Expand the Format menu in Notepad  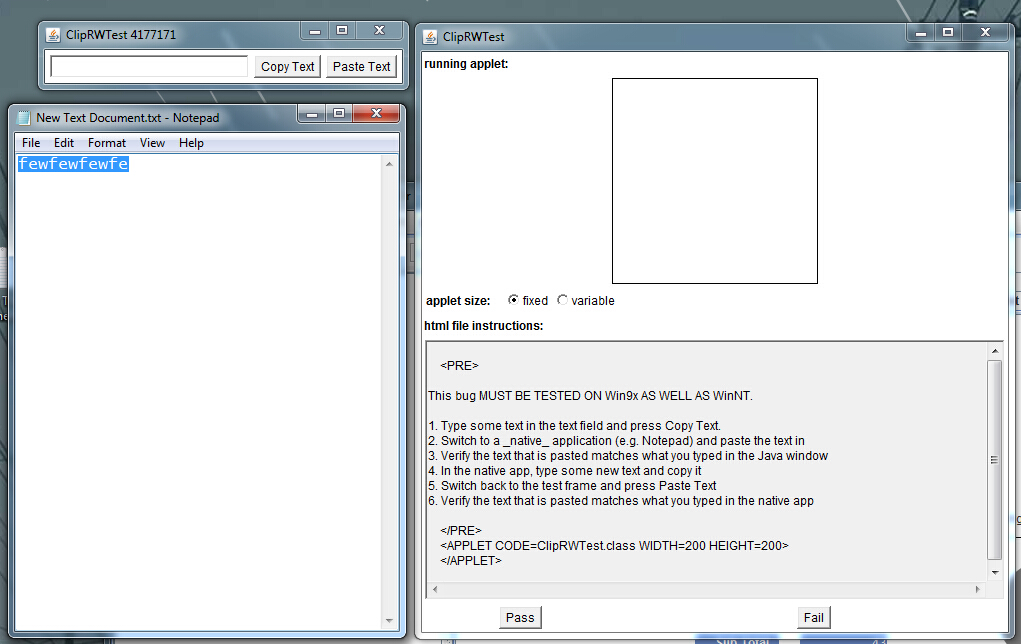[107, 143]
